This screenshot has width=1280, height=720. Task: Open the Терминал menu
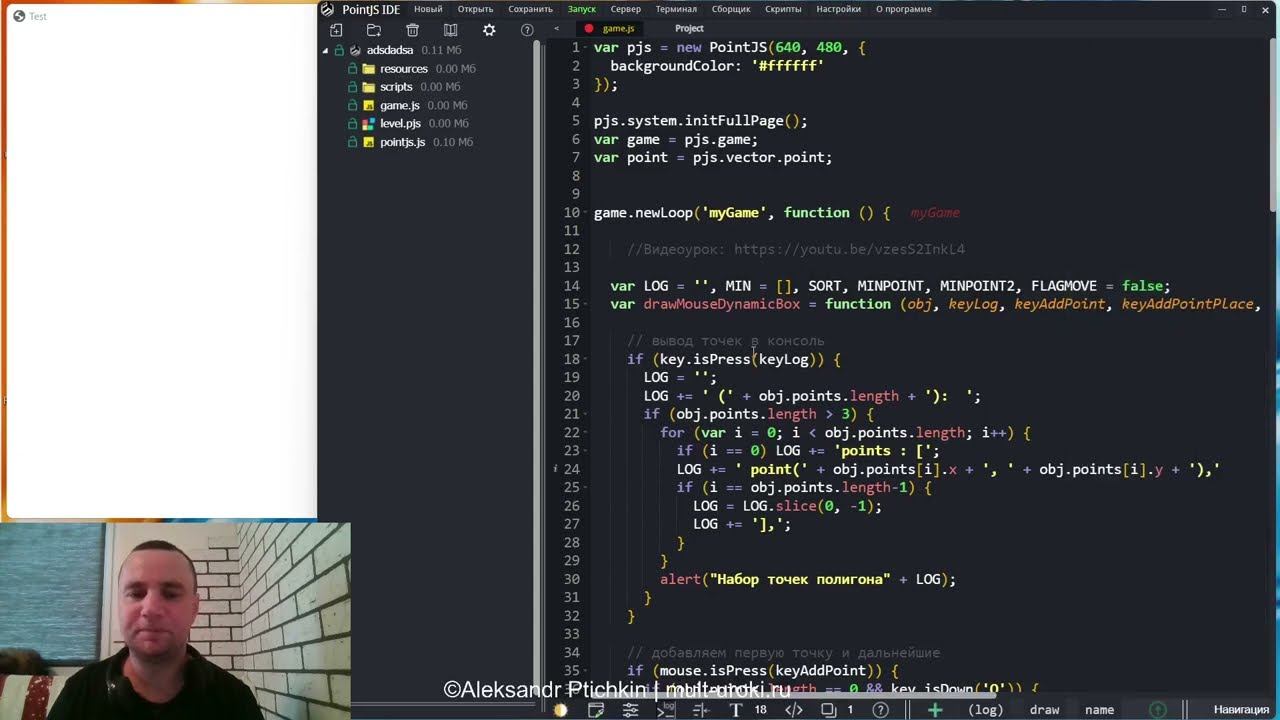click(x=676, y=9)
